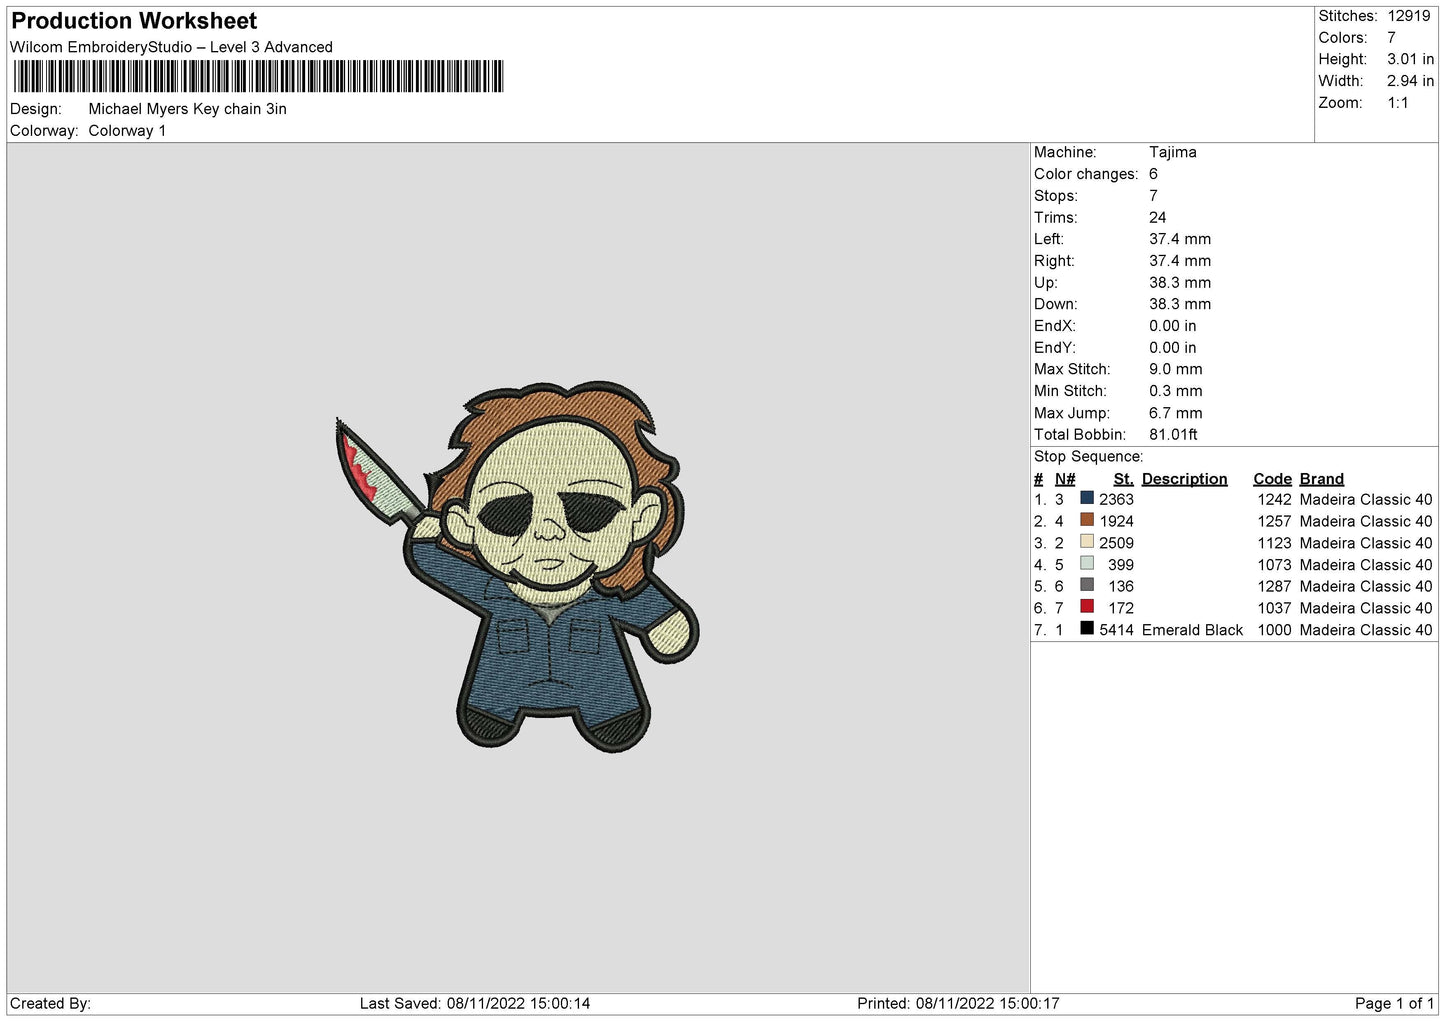Click the design name 'Michael Myers Key chain 3in'

click(x=187, y=109)
